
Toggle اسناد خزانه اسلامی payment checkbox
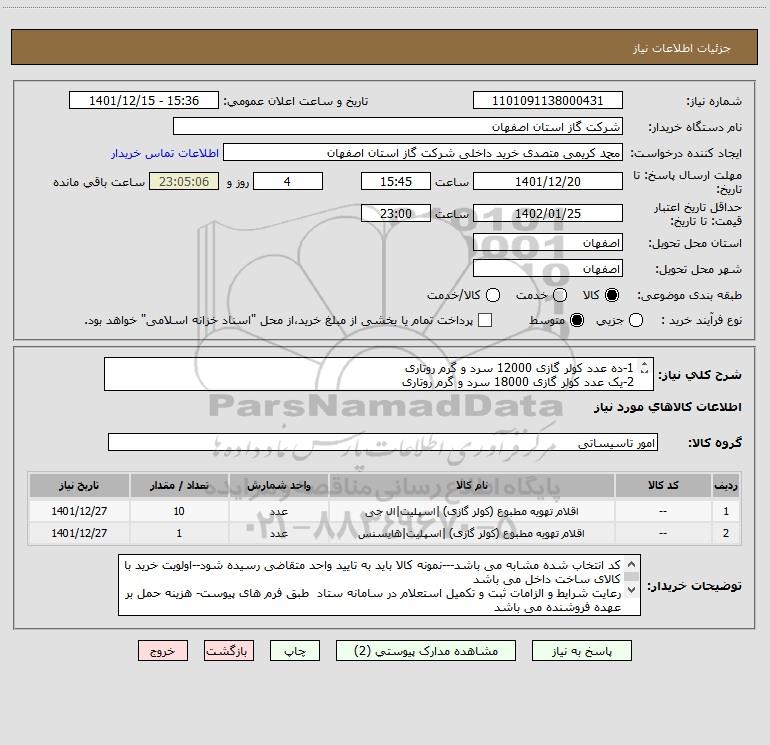point(485,320)
